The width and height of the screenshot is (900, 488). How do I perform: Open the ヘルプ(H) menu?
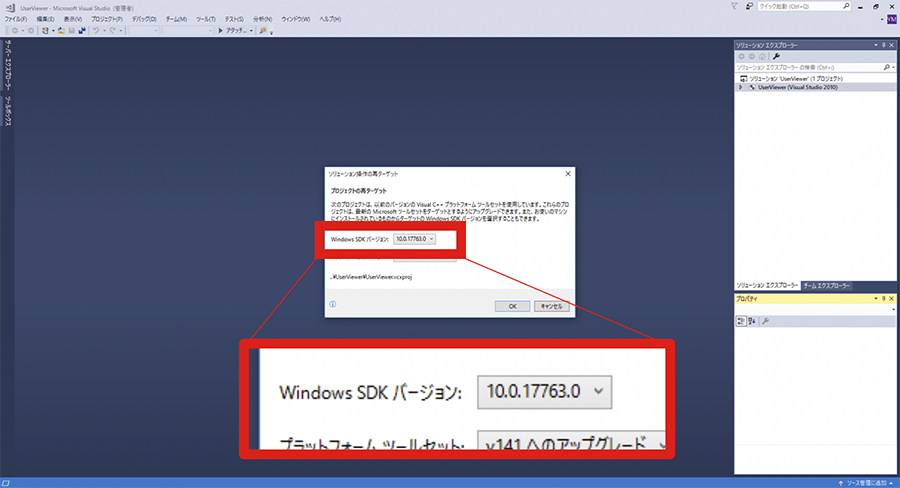point(330,19)
